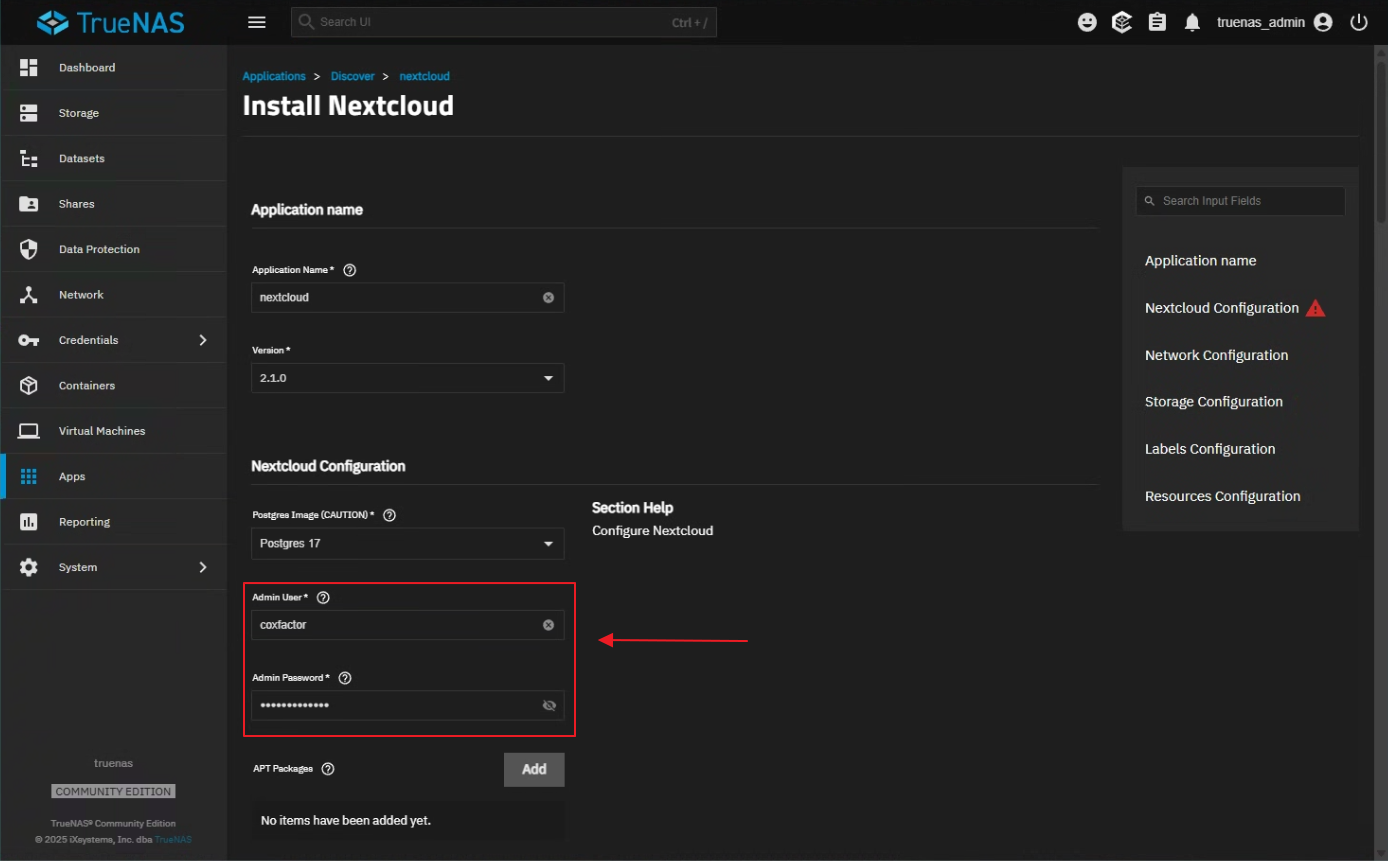Jump to Labels Configuration section
The image size is (1388, 861).
pyautogui.click(x=1210, y=449)
